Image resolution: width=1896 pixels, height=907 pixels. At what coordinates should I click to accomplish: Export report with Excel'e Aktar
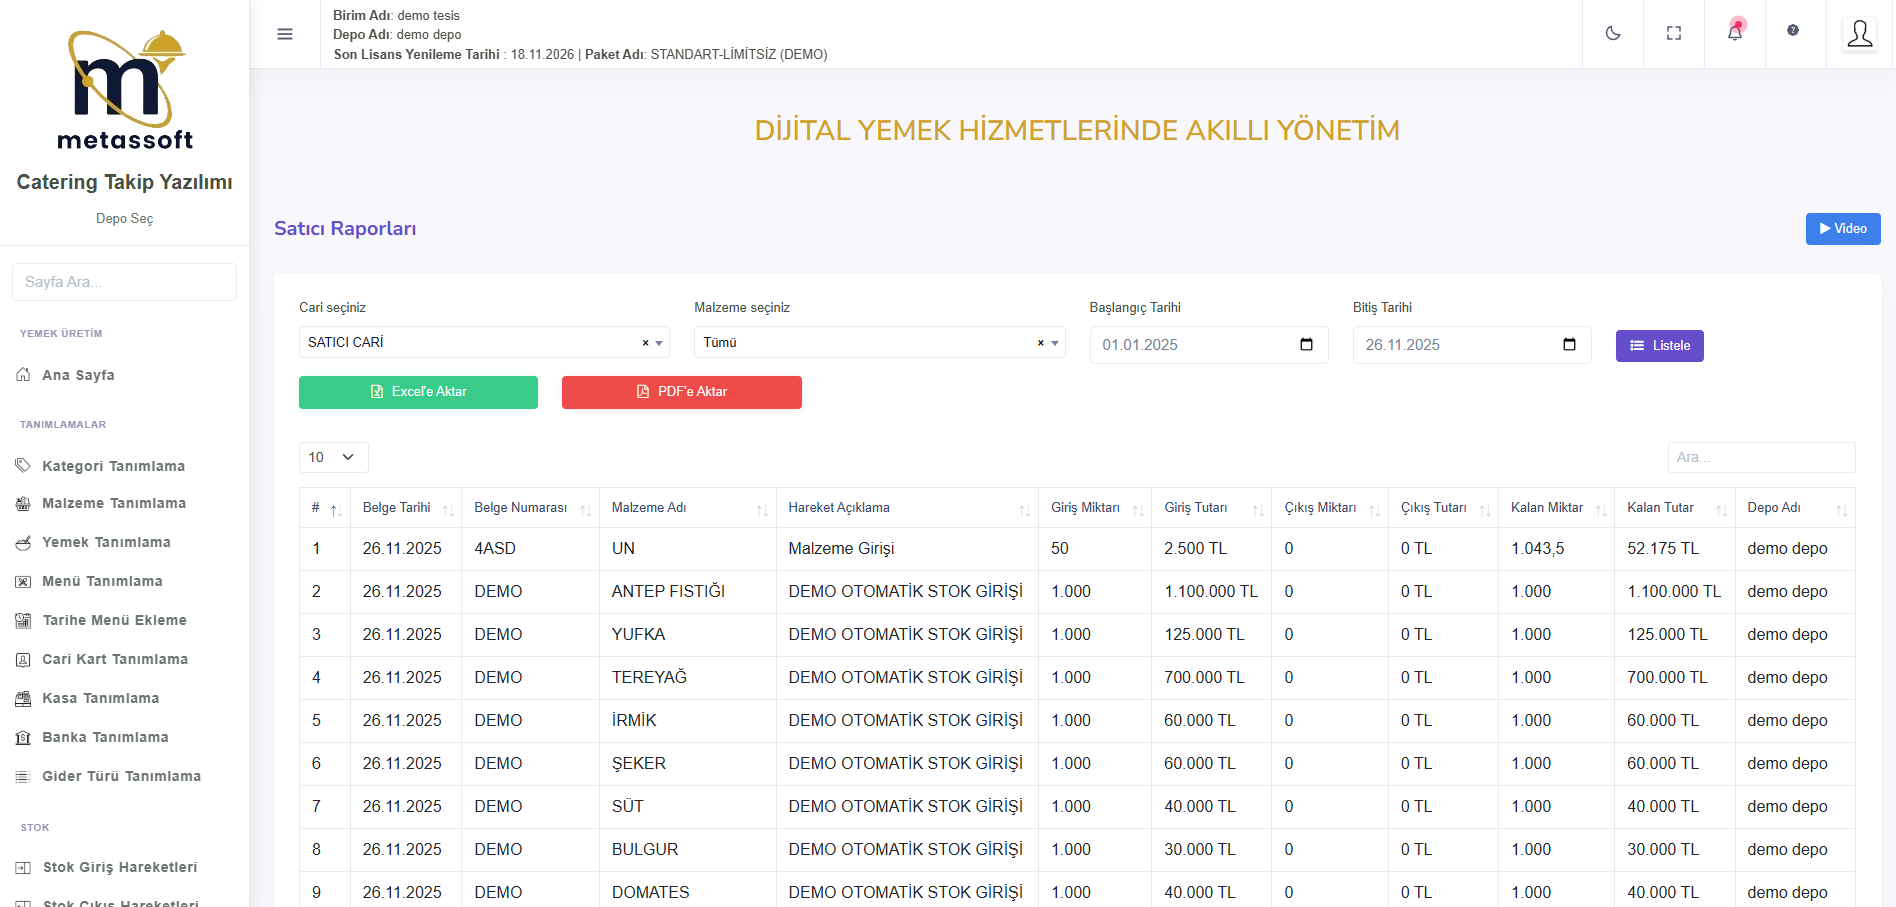[x=418, y=392]
